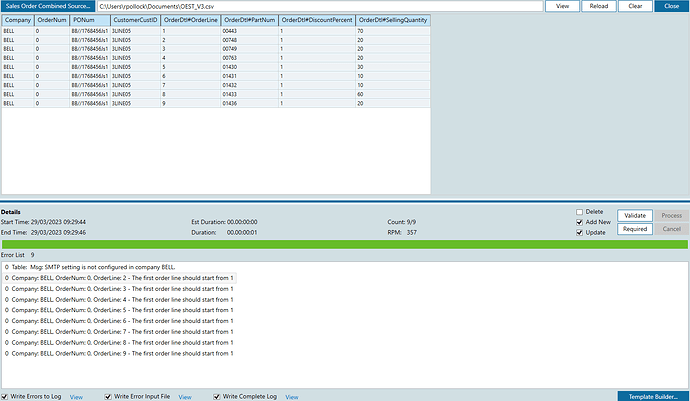This screenshot has height=401, width=690.
Task: Click the Close button
Action: click(x=672, y=6)
